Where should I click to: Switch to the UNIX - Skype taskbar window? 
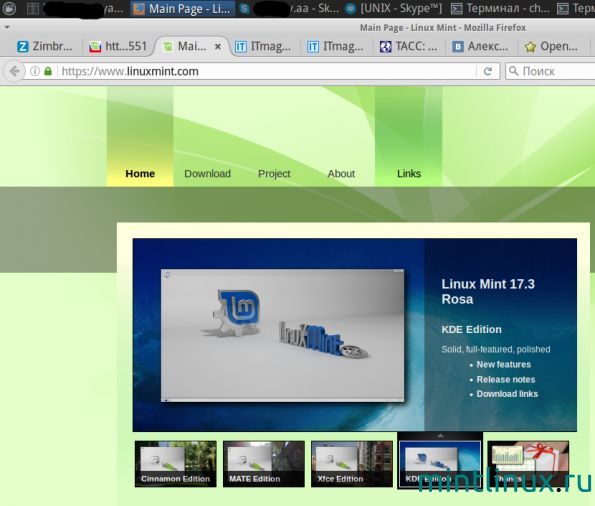(x=395, y=8)
